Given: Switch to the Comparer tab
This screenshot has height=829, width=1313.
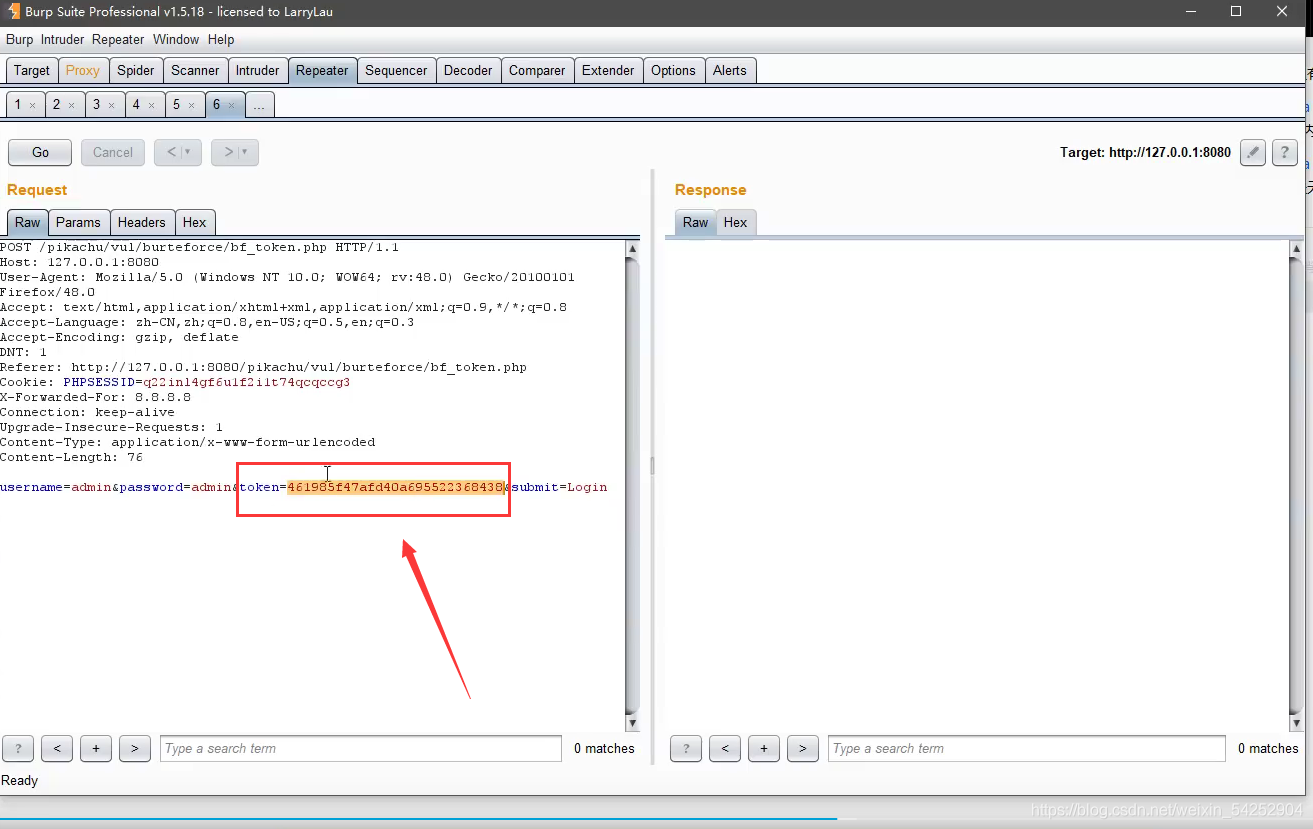Looking at the screenshot, I should (x=537, y=71).
